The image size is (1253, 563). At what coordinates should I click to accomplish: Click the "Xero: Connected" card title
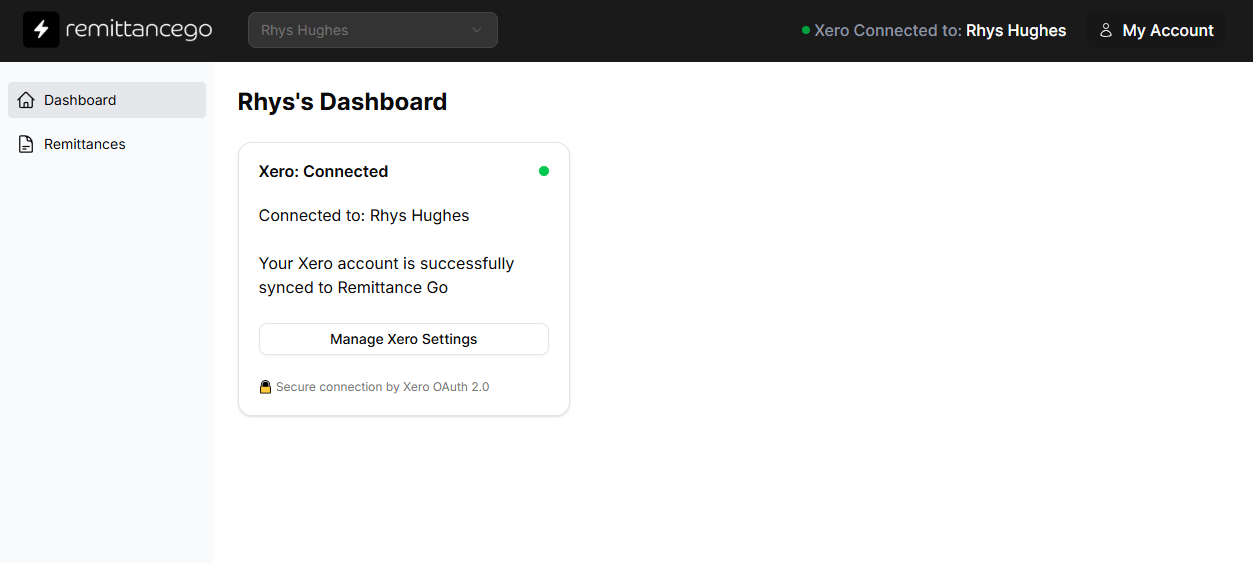coord(323,171)
